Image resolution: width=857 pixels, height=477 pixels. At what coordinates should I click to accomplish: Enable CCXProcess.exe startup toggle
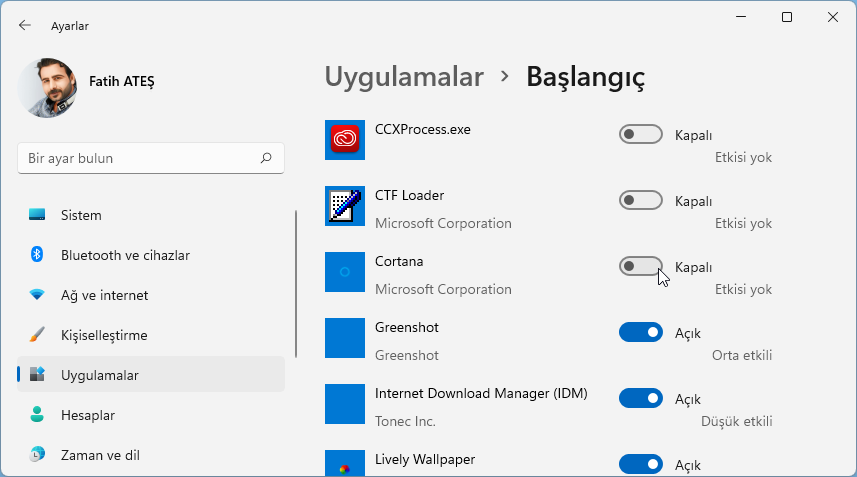click(x=641, y=134)
